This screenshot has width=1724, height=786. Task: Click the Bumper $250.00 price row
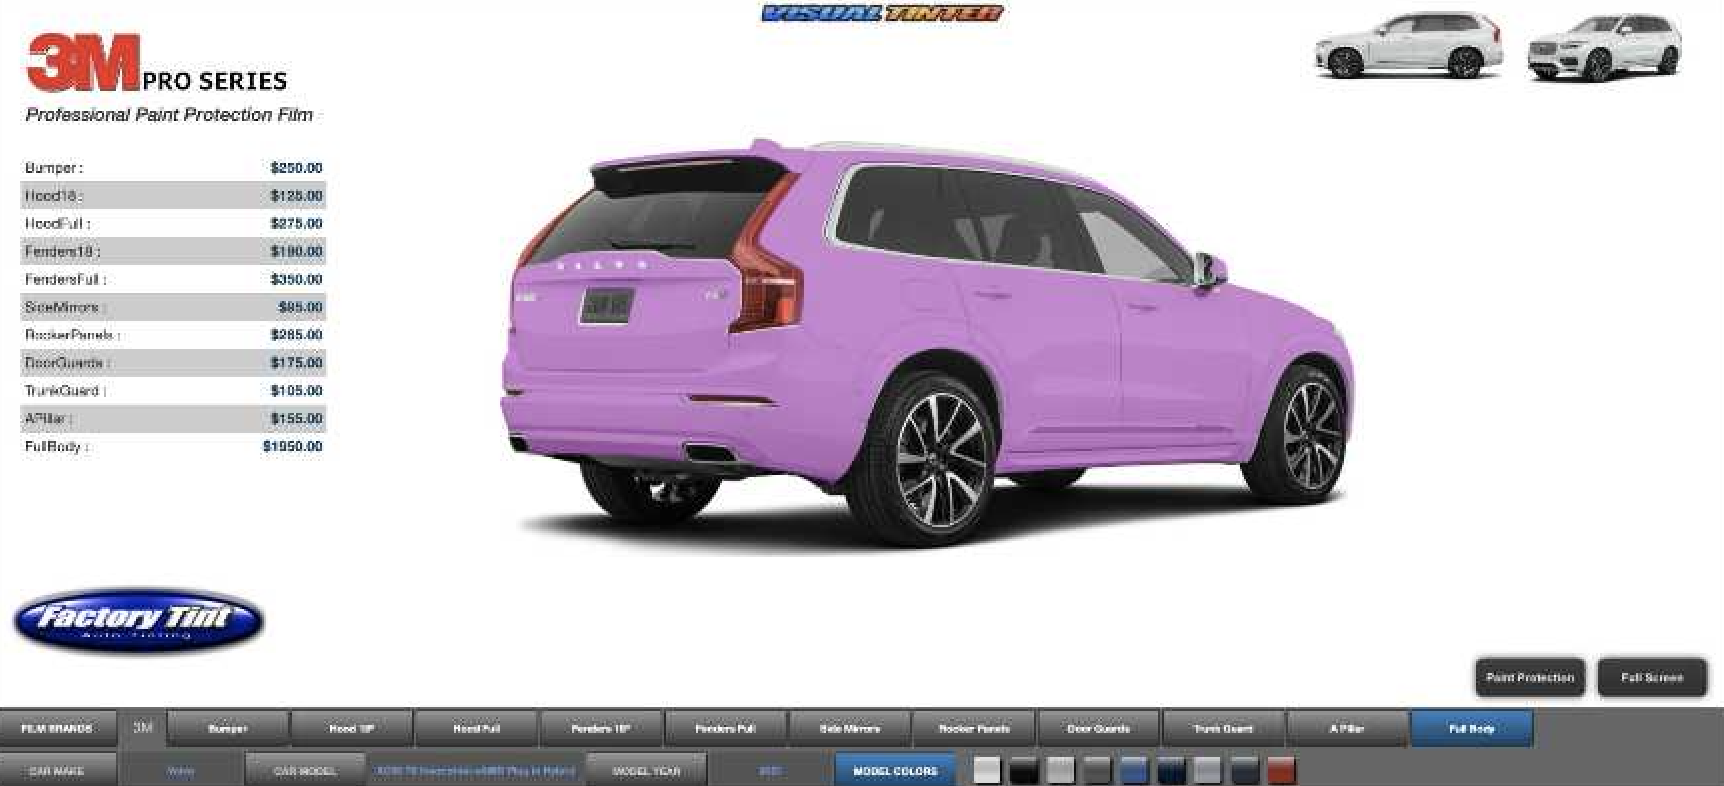coord(174,168)
